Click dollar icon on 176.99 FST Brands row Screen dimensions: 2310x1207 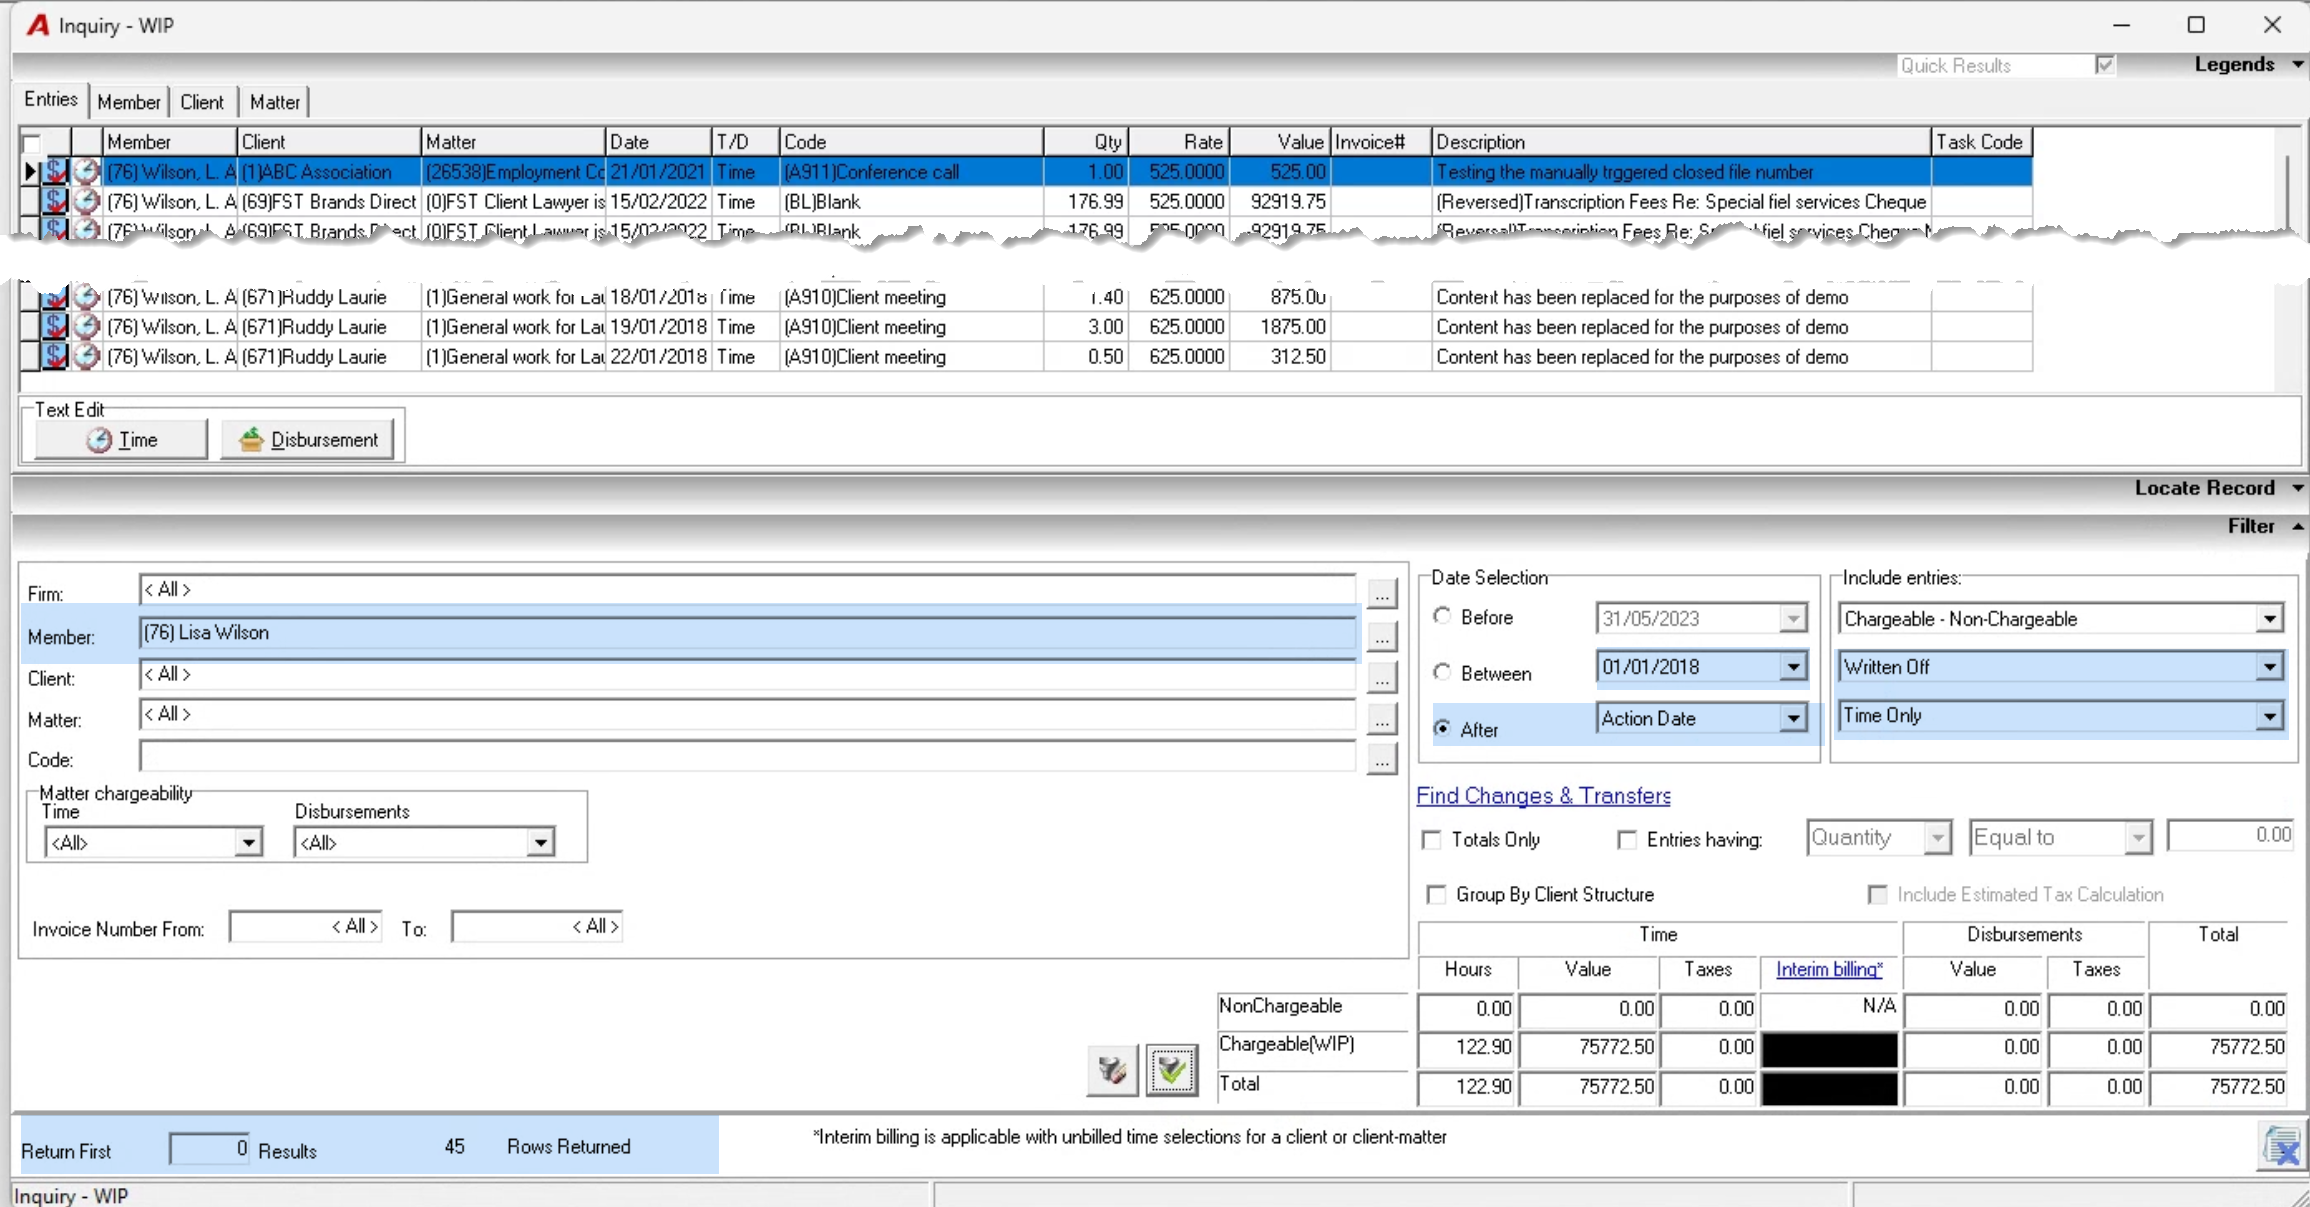pyautogui.click(x=55, y=202)
